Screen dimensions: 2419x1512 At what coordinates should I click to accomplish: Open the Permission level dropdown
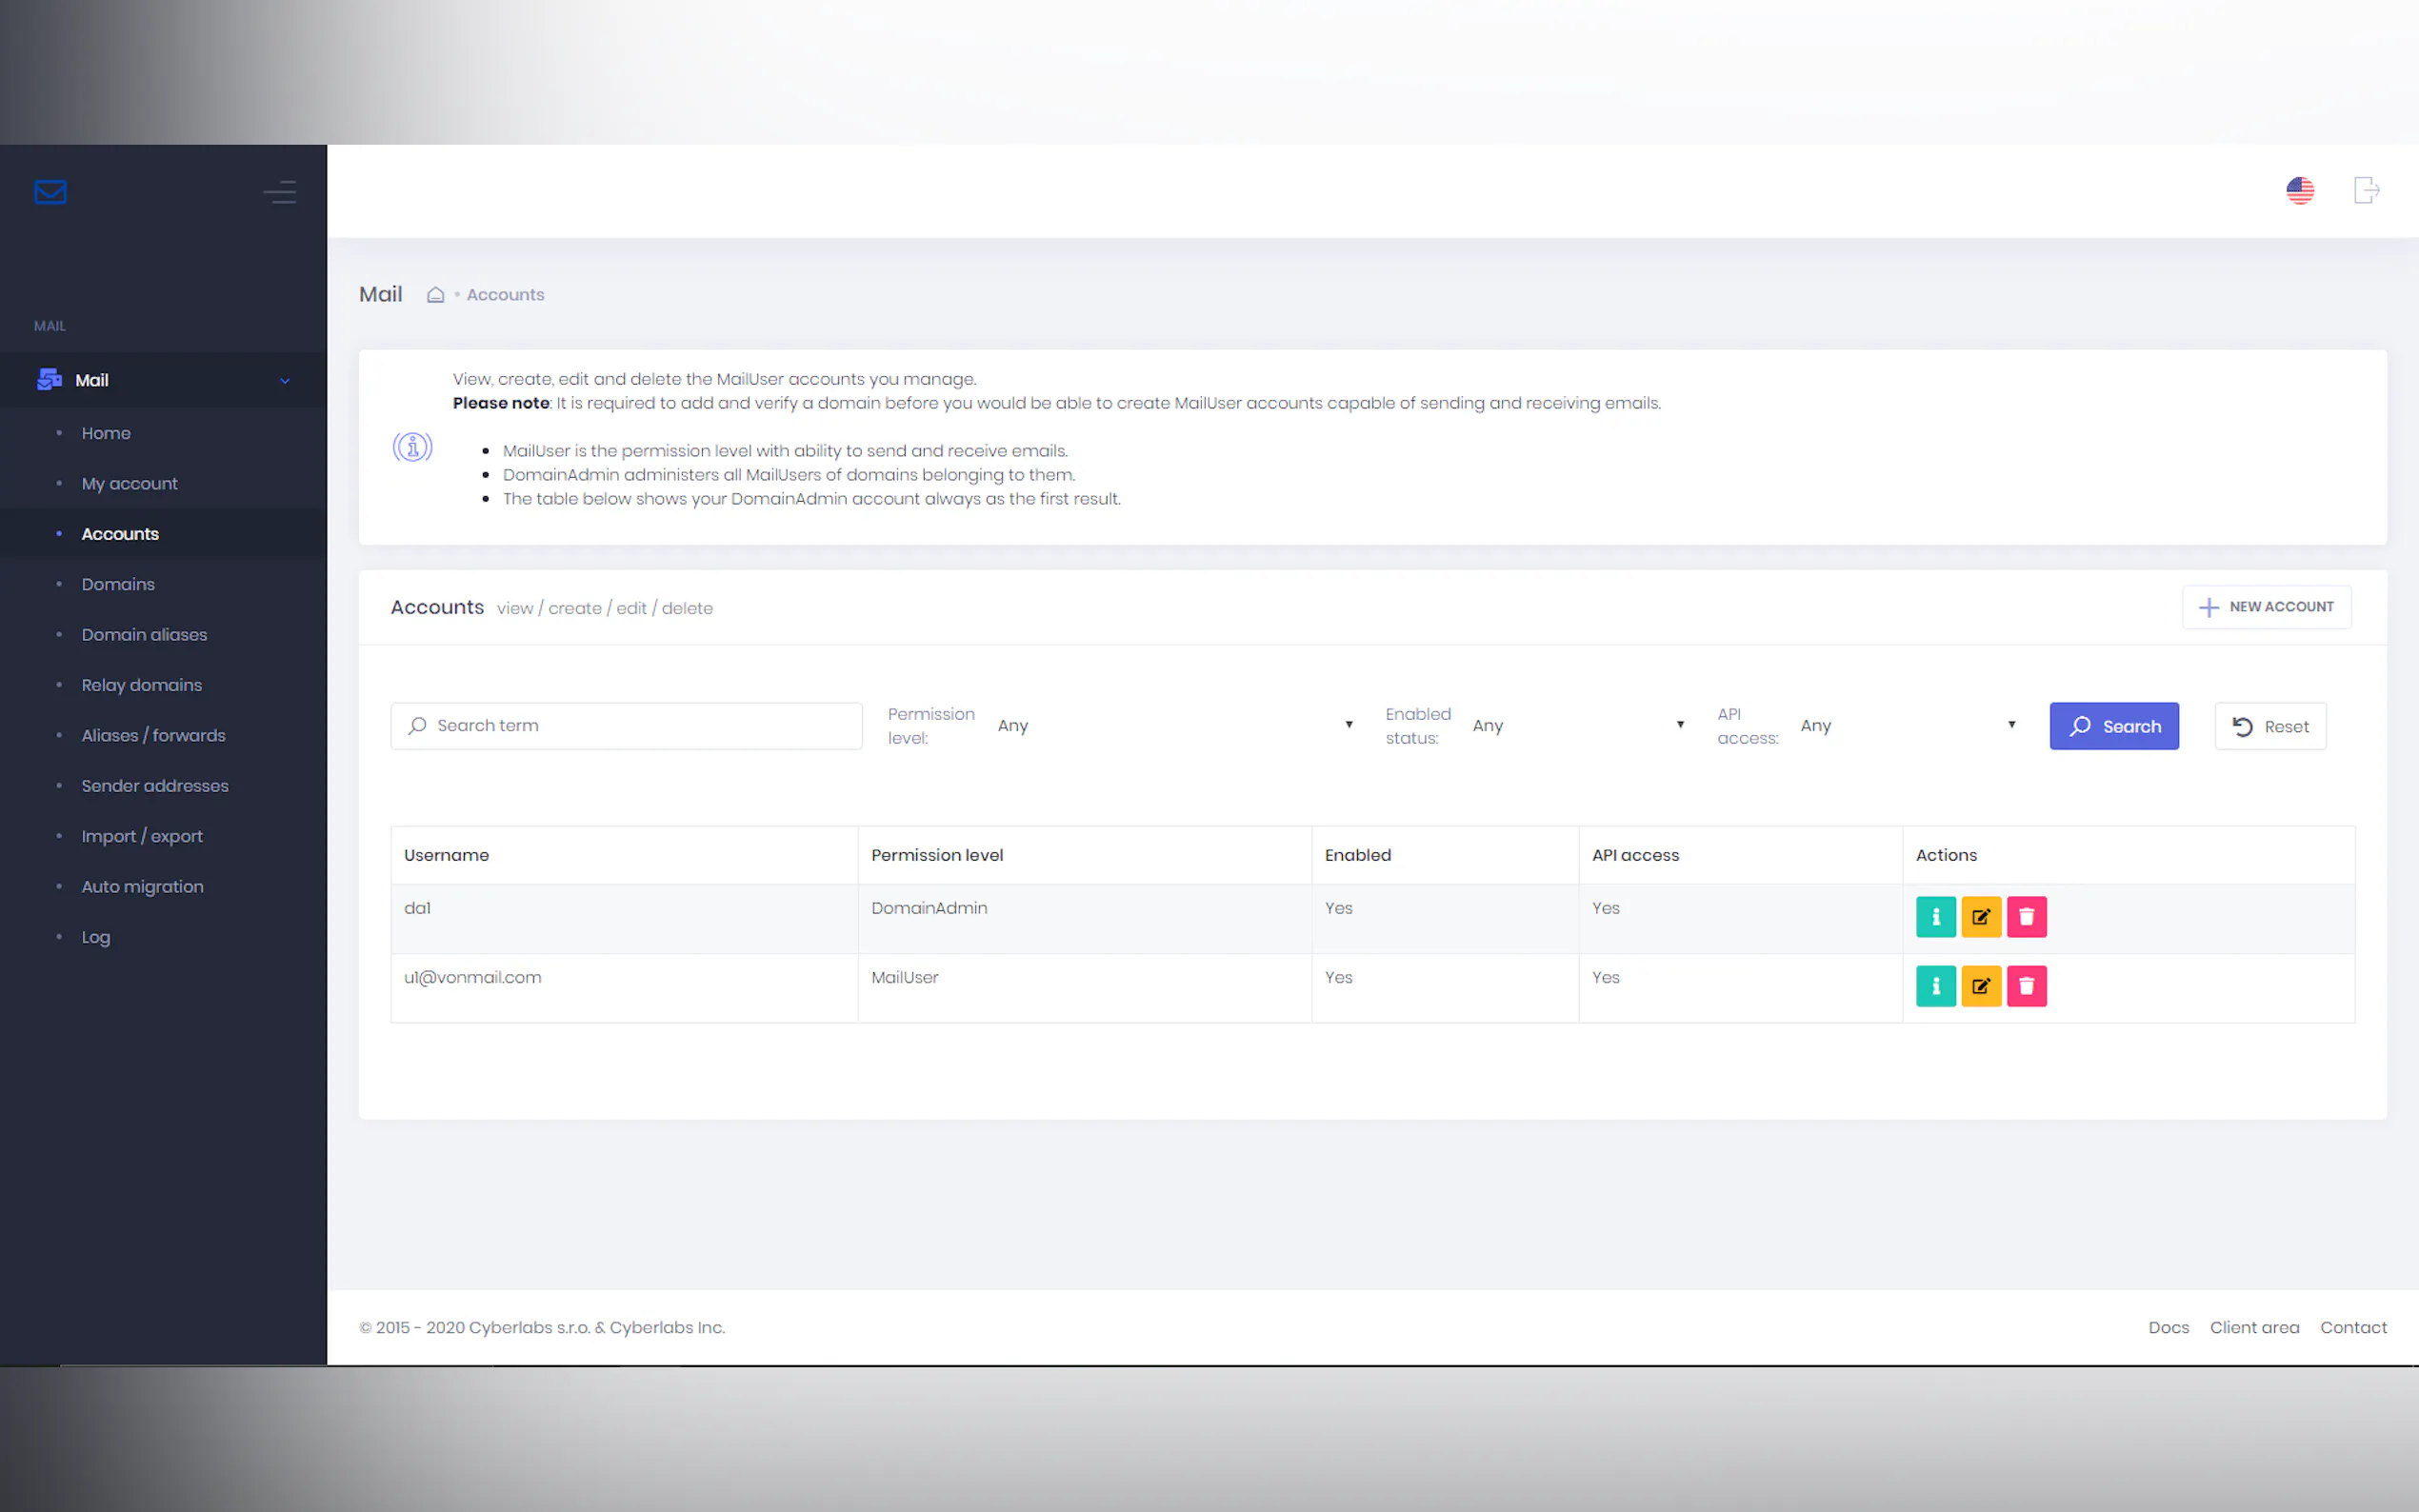click(1174, 726)
